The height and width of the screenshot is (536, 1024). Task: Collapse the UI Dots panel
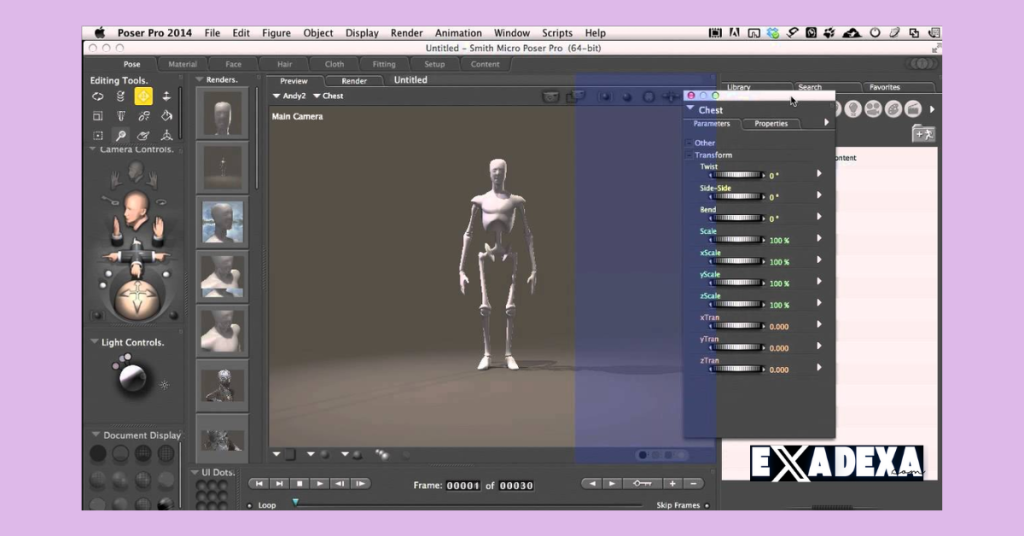195,471
